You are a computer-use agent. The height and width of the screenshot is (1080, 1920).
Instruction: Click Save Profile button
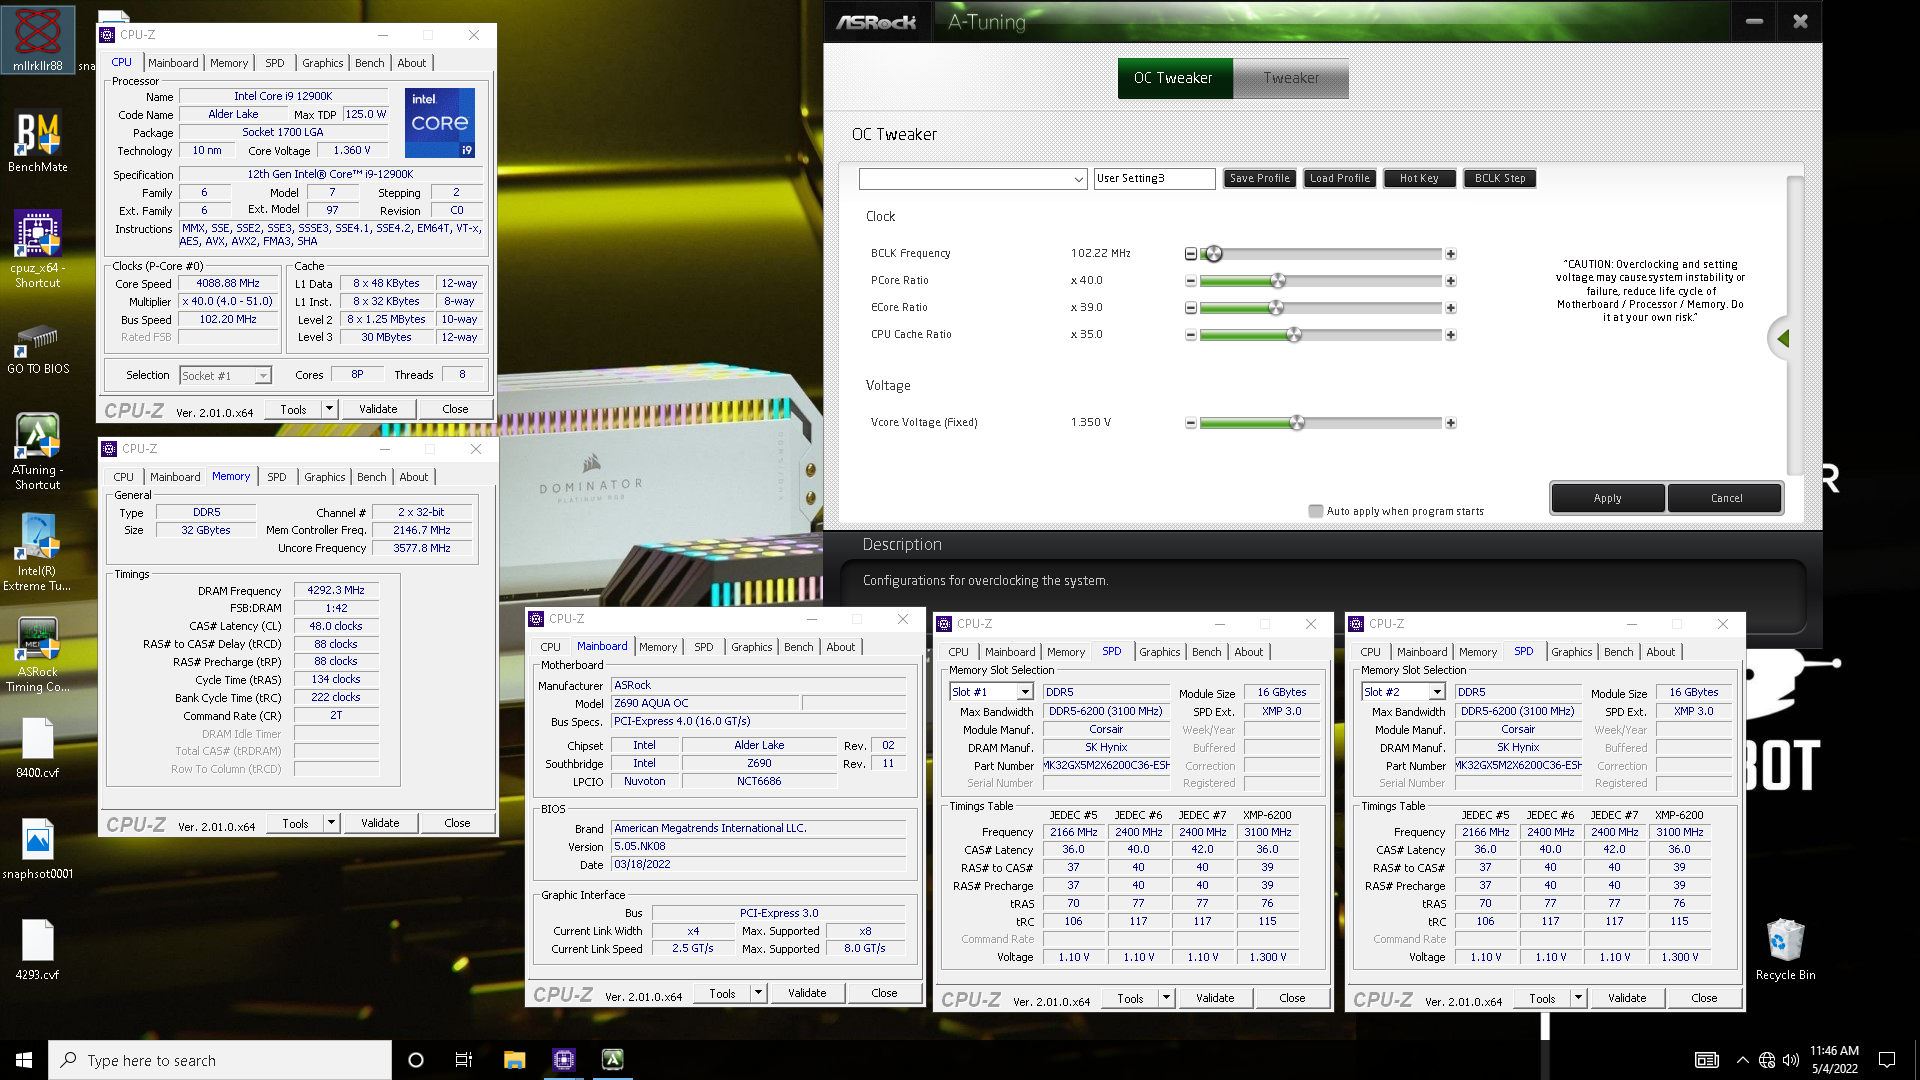(1259, 179)
